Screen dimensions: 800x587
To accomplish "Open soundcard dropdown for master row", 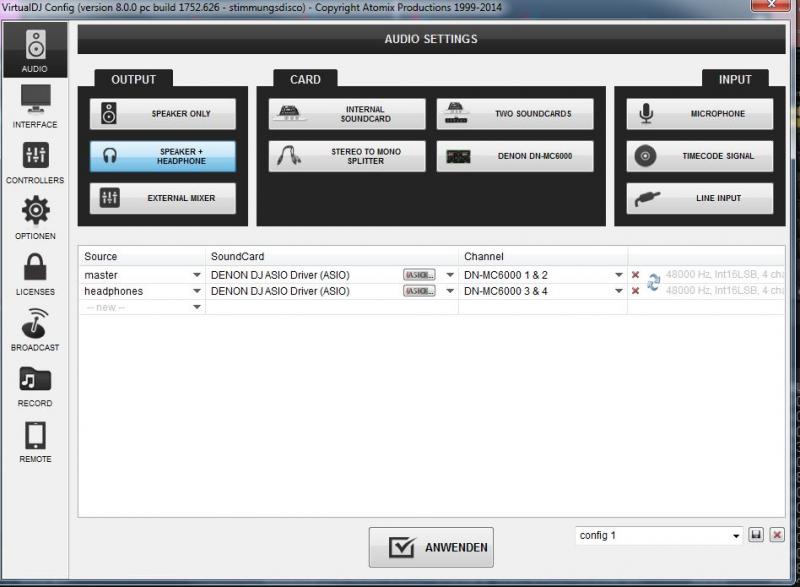I will [449, 275].
